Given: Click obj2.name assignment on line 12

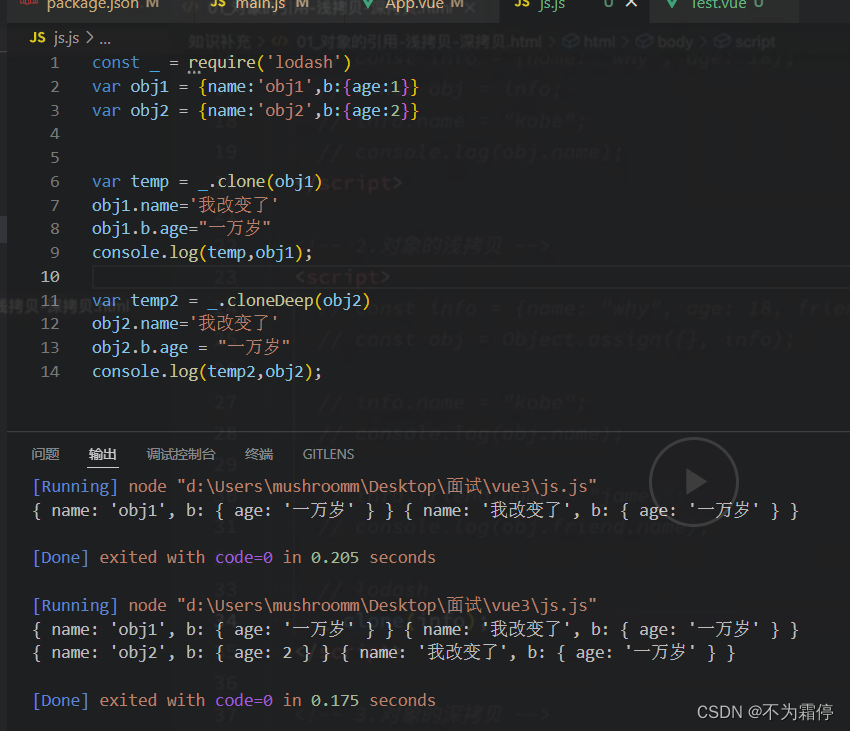Looking at the screenshot, I should point(185,324).
